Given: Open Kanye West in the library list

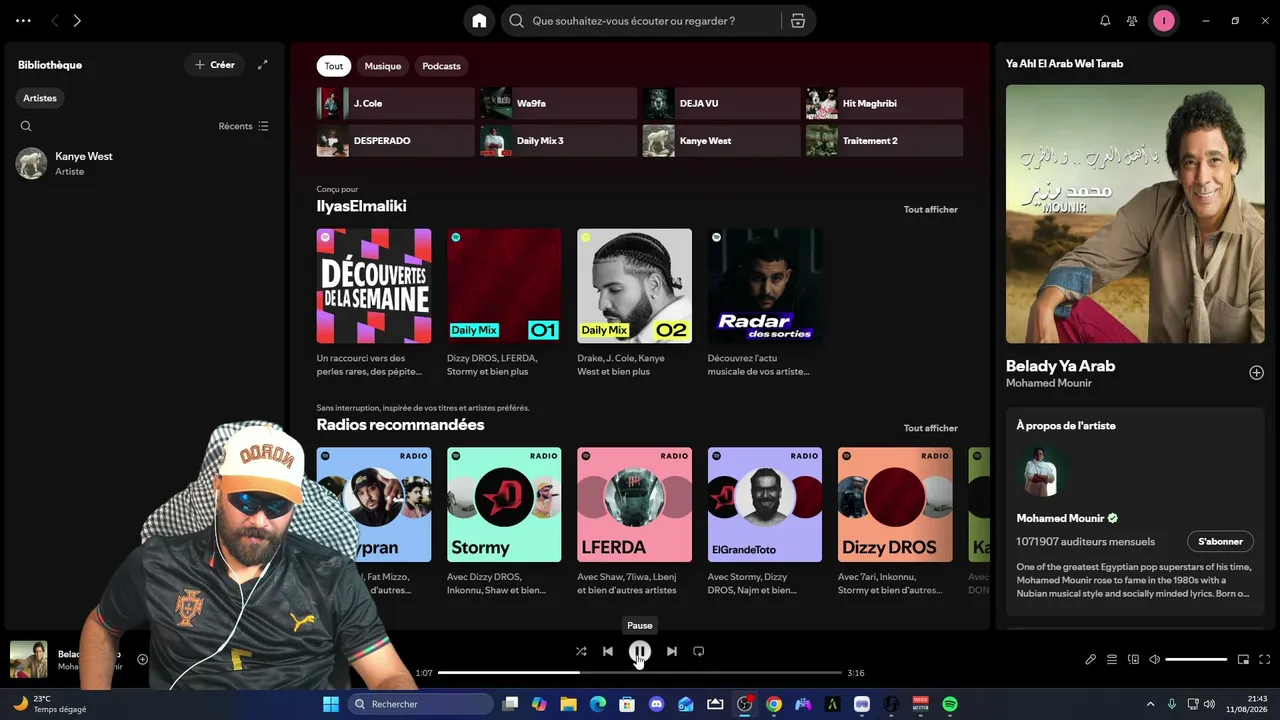Looking at the screenshot, I should (145, 163).
